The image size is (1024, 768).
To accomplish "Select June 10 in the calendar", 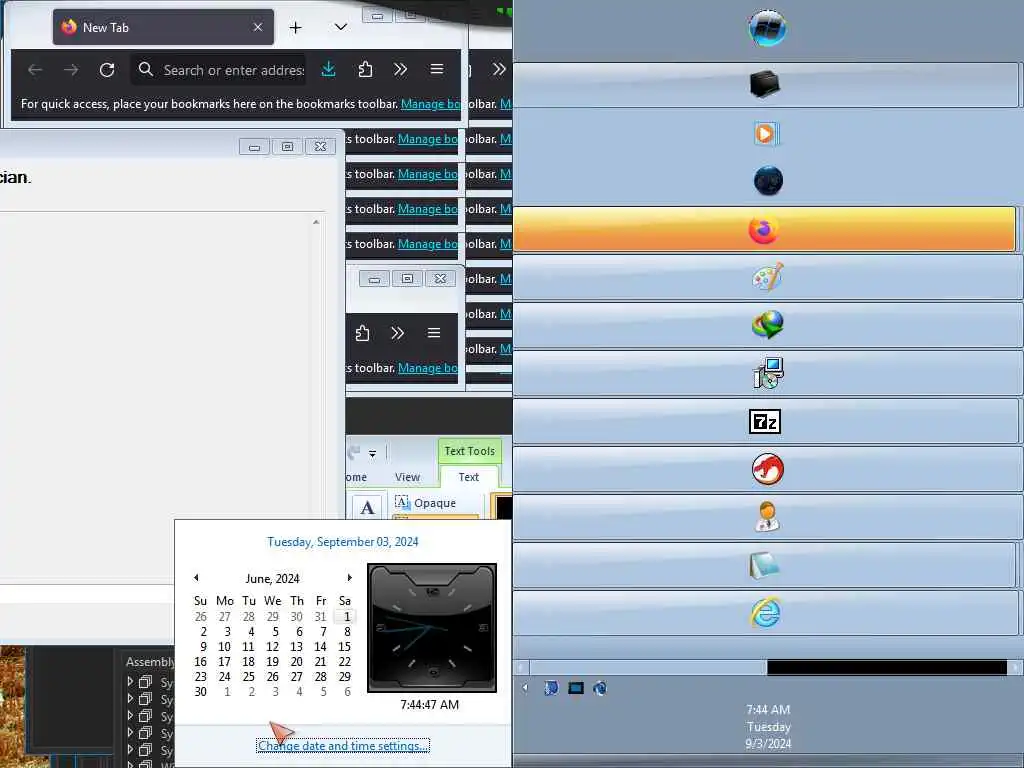I will point(224,647).
